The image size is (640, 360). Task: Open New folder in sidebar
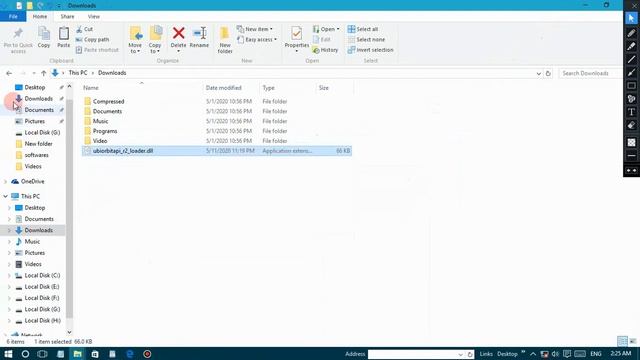(38, 144)
